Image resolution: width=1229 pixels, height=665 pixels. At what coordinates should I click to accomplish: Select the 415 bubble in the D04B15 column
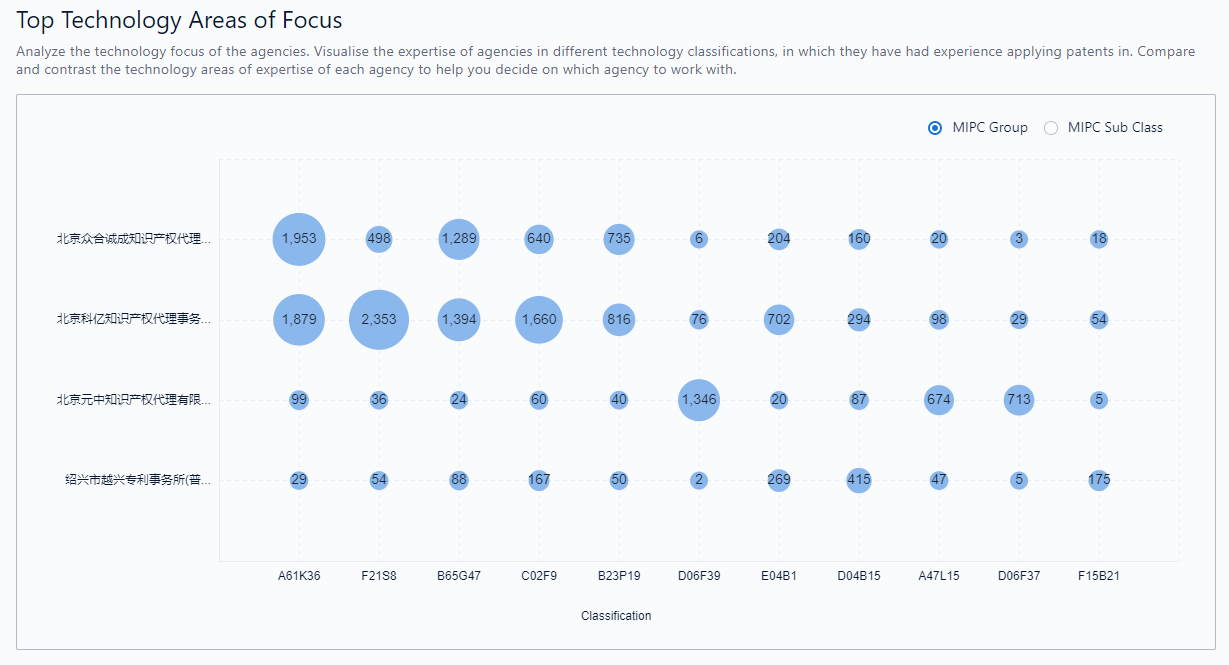[x=859, y=480]
